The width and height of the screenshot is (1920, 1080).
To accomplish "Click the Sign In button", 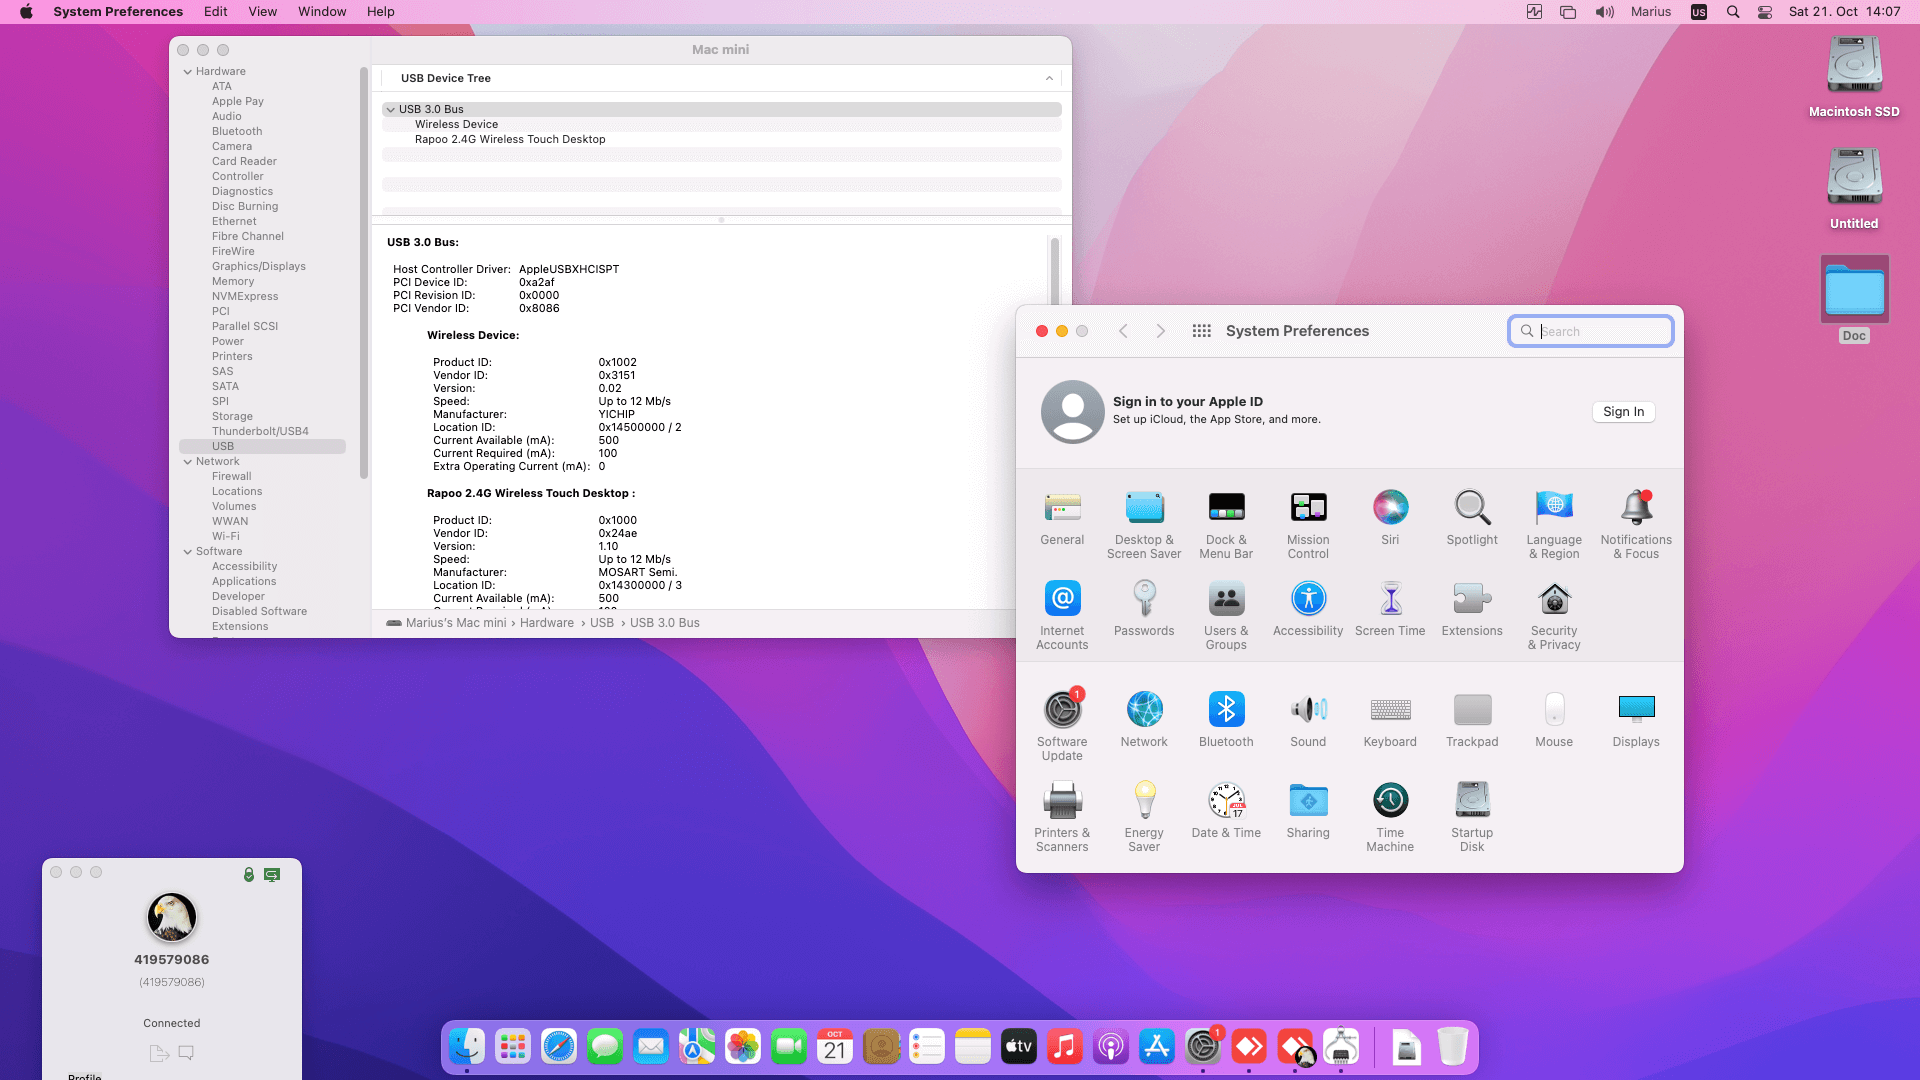I will click(x=1623, y=412).
